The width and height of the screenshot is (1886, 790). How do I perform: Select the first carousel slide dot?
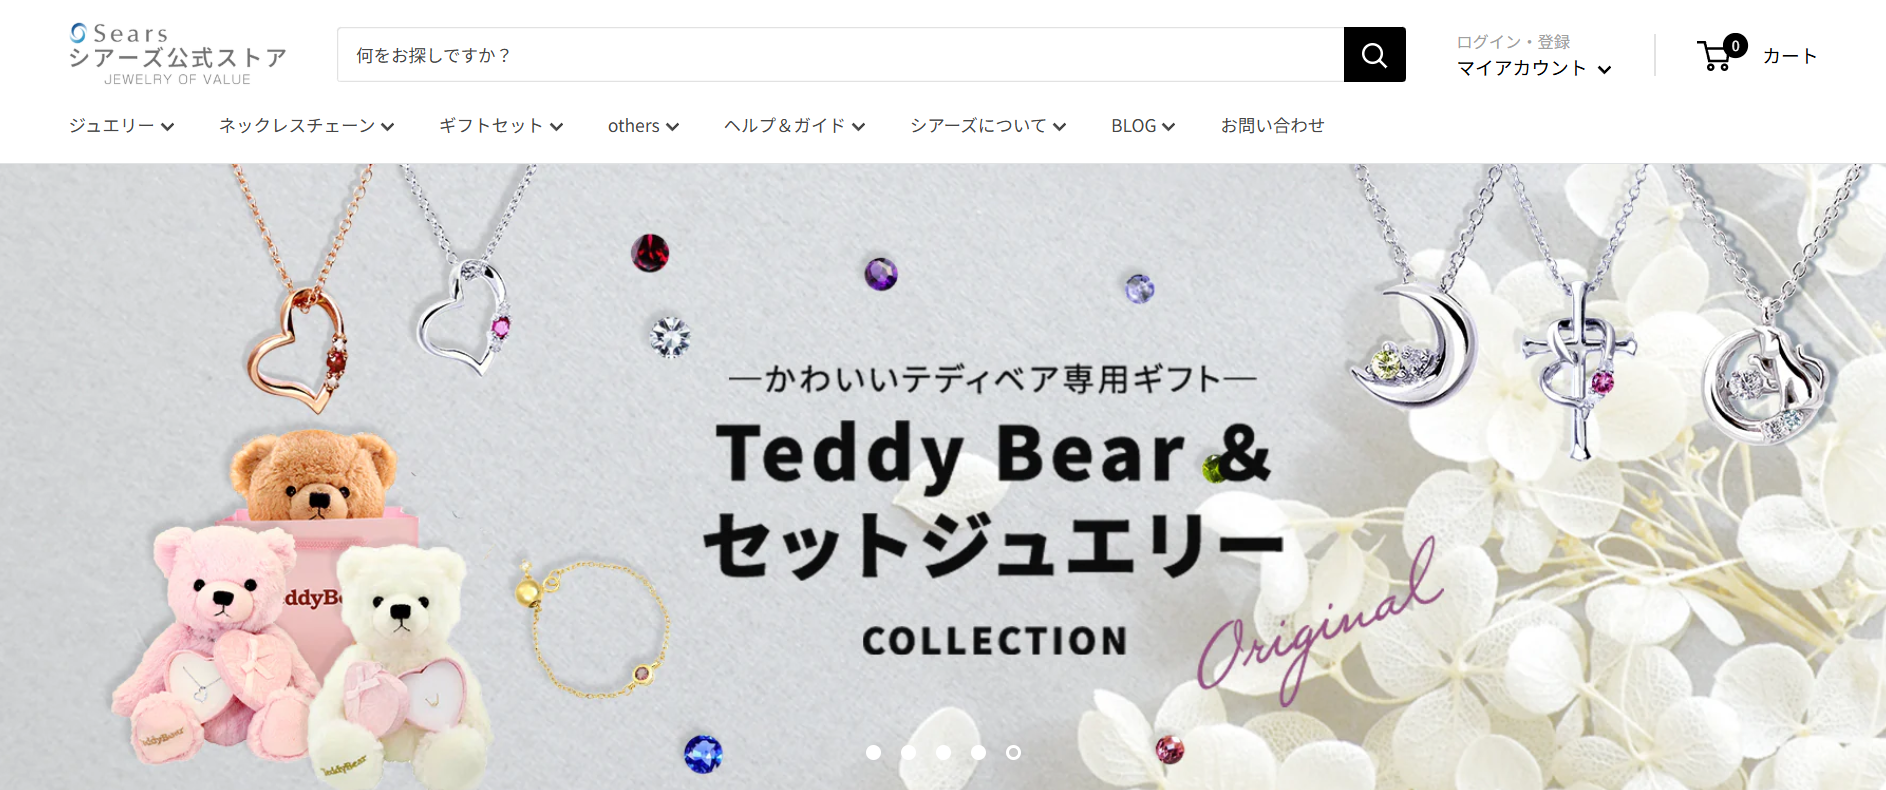point(873,752)
